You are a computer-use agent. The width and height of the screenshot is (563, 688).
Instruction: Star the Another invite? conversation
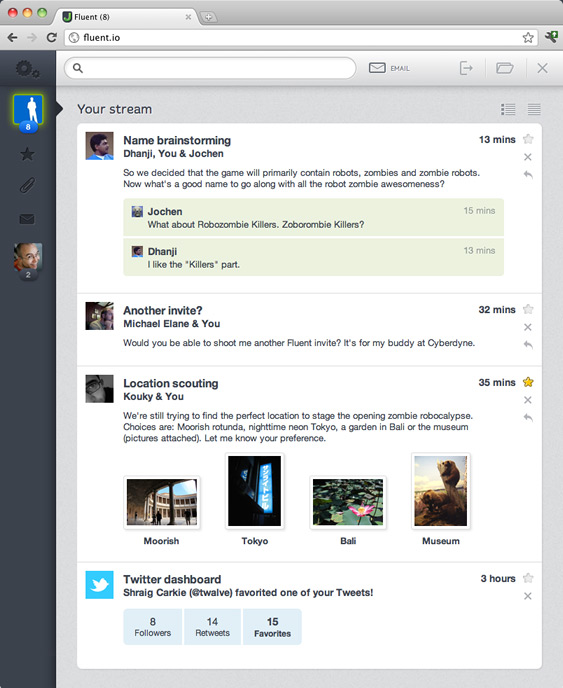tap(528, 309)
